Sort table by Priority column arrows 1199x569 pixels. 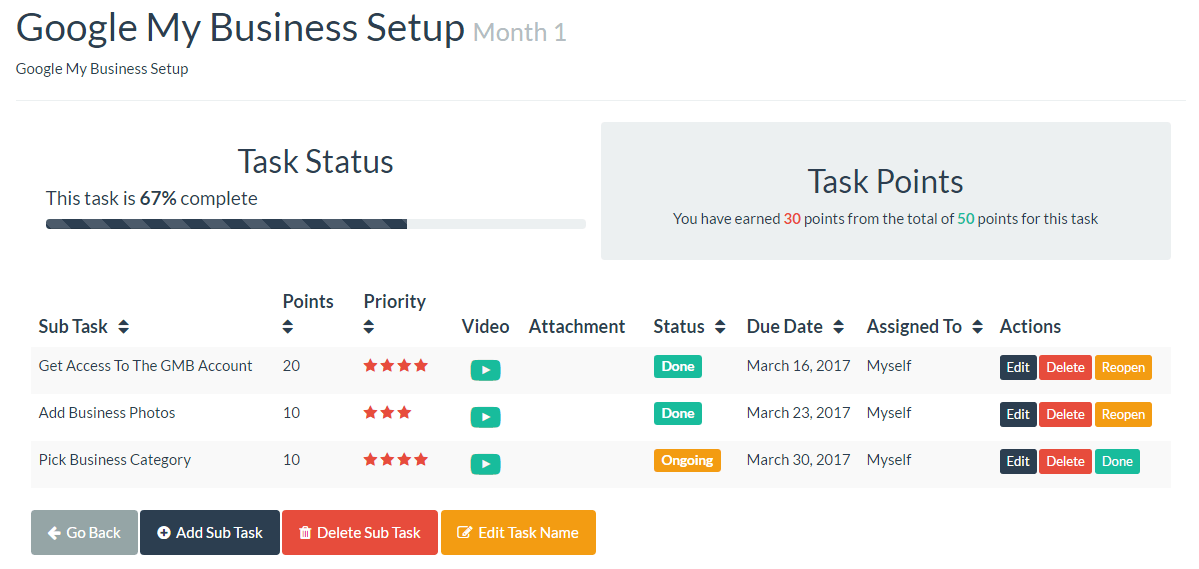pos(369,327)
